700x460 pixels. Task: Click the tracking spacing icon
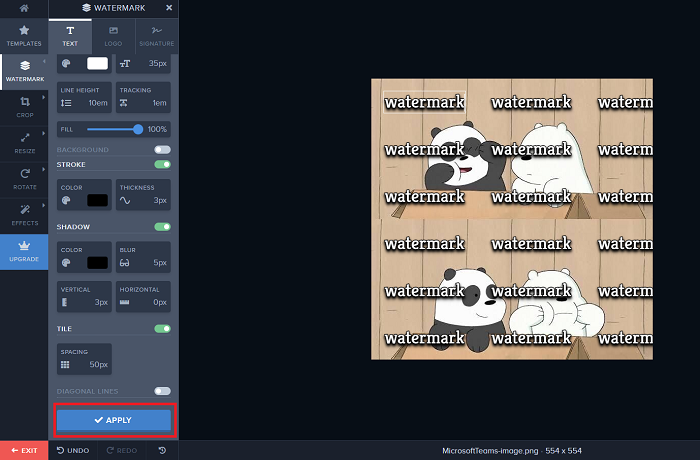(124, 103)
